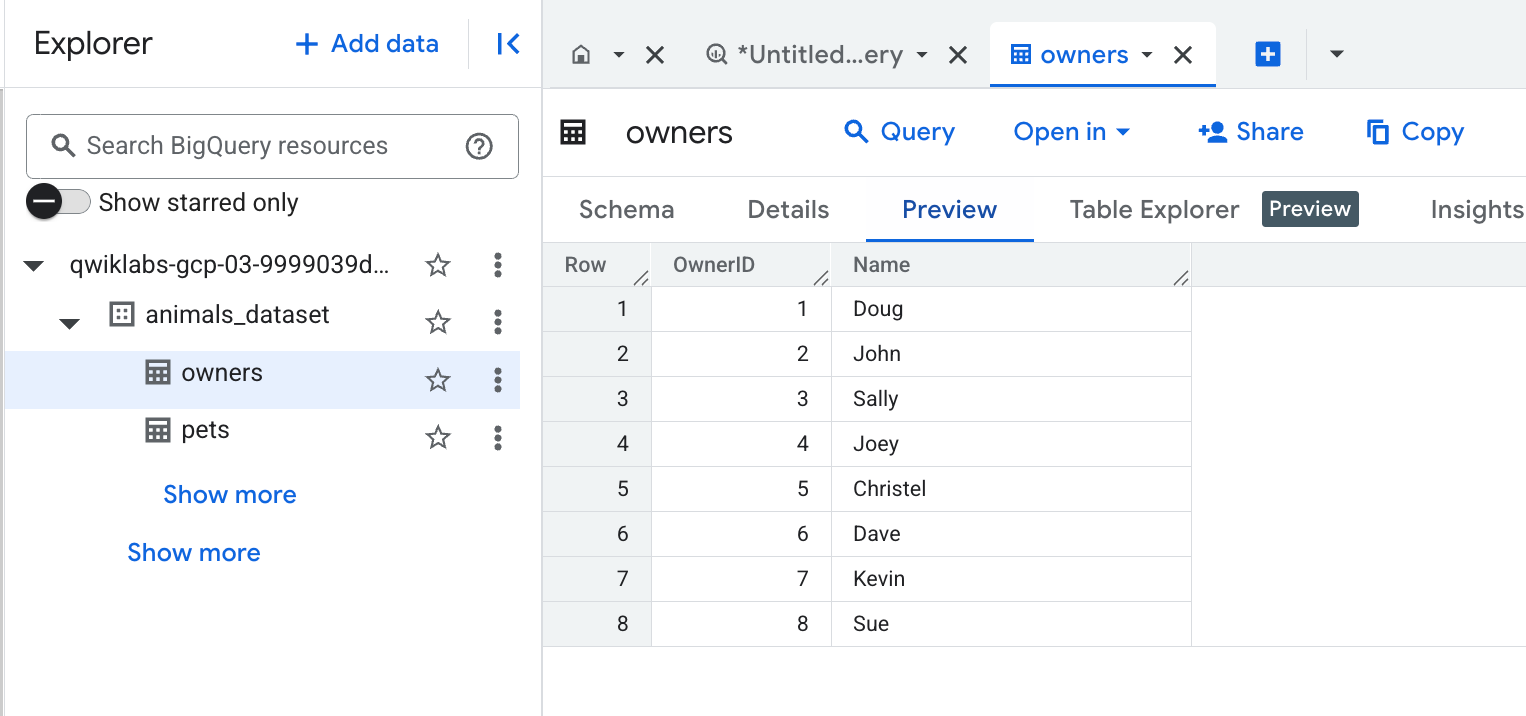The image size is (1526, 716).
Task: Select the Joey name cell
Action: (1011, 445)
